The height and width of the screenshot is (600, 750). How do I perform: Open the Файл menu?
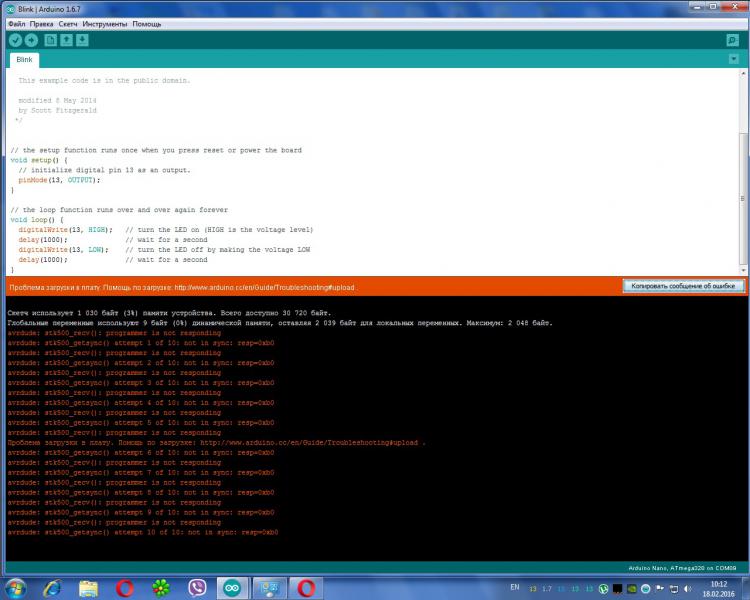pyautogui.click(x=17, y=24)
